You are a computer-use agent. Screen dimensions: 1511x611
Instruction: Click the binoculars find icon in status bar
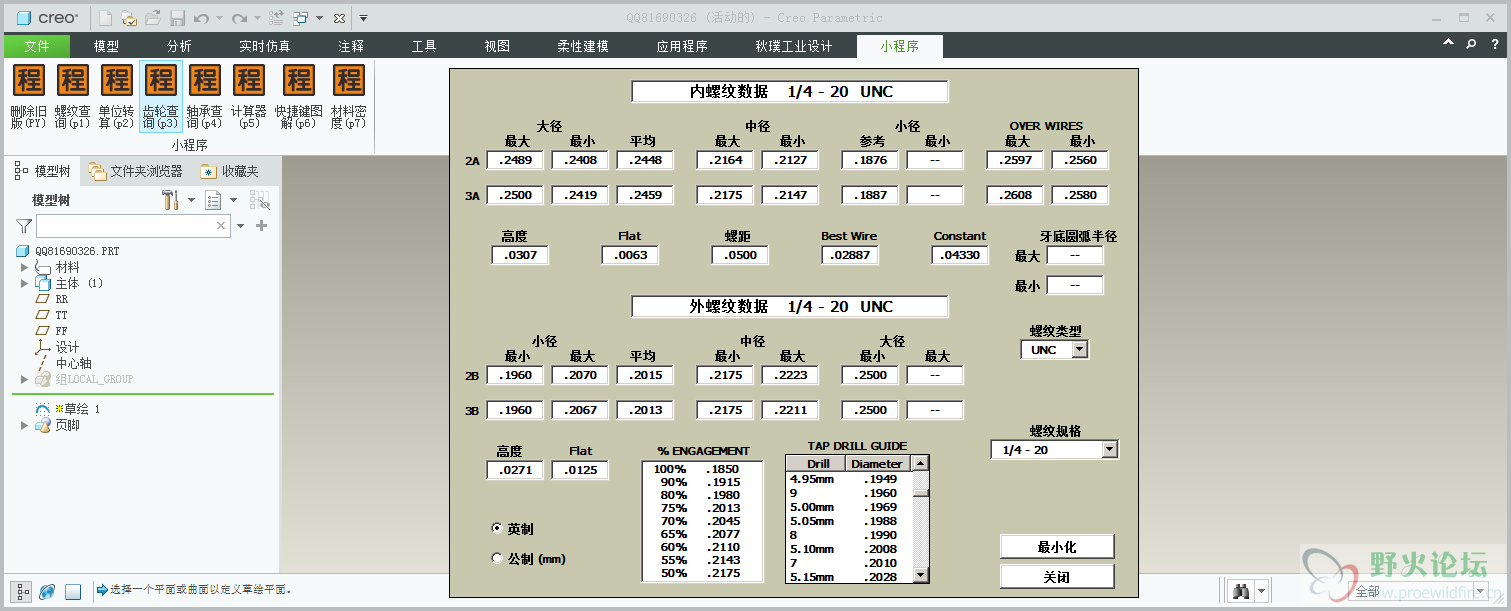click(1241, 591)
